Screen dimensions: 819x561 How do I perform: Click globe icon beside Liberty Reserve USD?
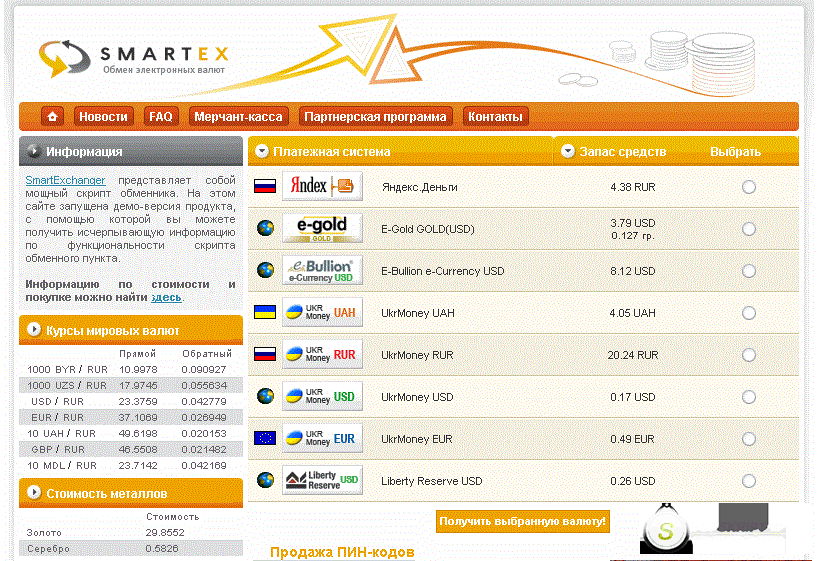[265, 480]
